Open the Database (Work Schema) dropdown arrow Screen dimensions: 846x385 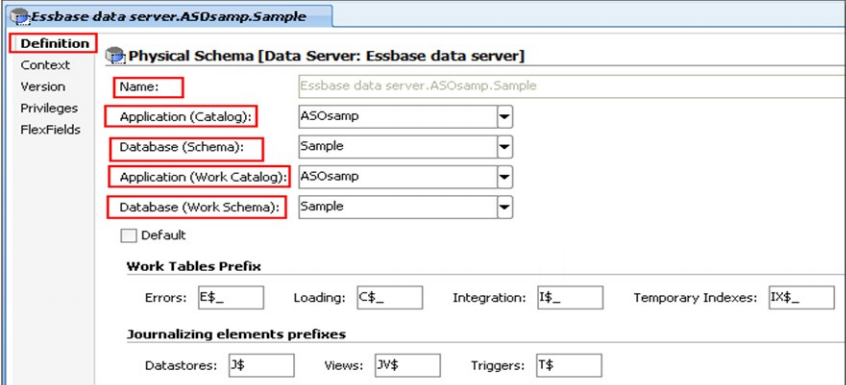pos(504,207)
